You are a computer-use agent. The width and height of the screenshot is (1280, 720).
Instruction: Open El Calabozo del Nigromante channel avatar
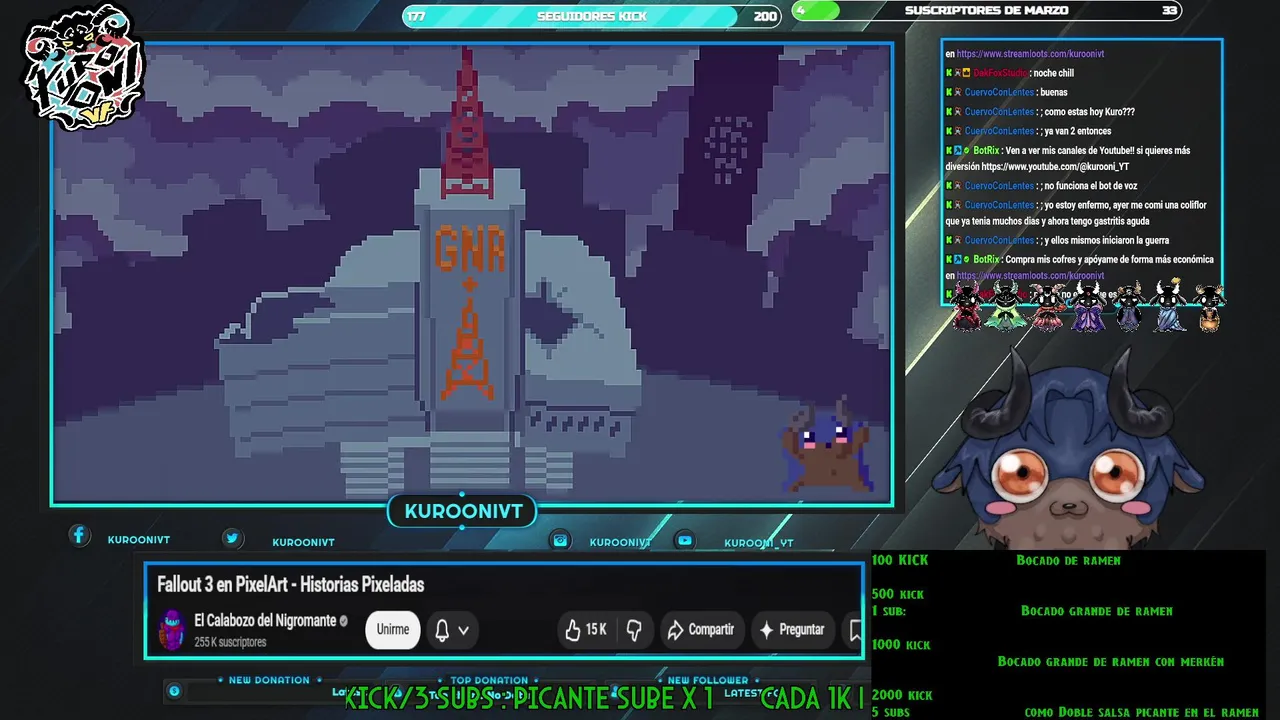point(172,630)
